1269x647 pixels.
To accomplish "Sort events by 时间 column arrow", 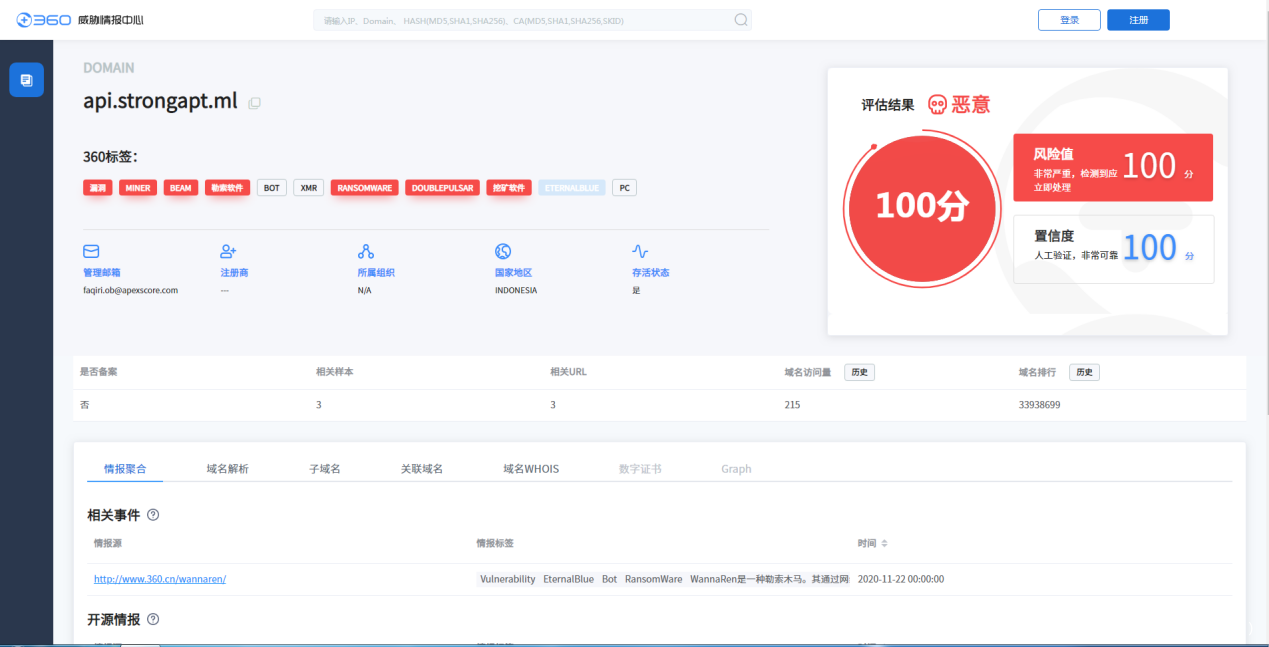I will pyautogui.click(x=883, y=543).
